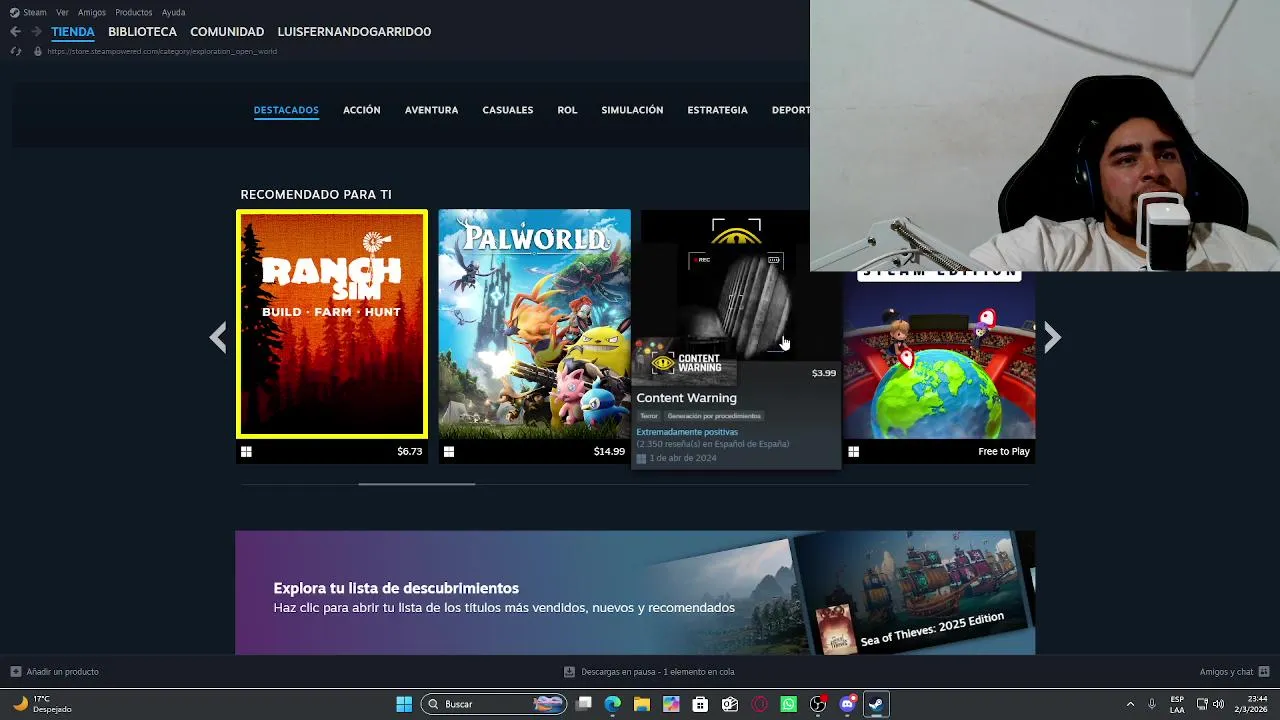1280x720 pixels.
Task: Click the Windows icon under Free to Play game
Action: [853, 452]
